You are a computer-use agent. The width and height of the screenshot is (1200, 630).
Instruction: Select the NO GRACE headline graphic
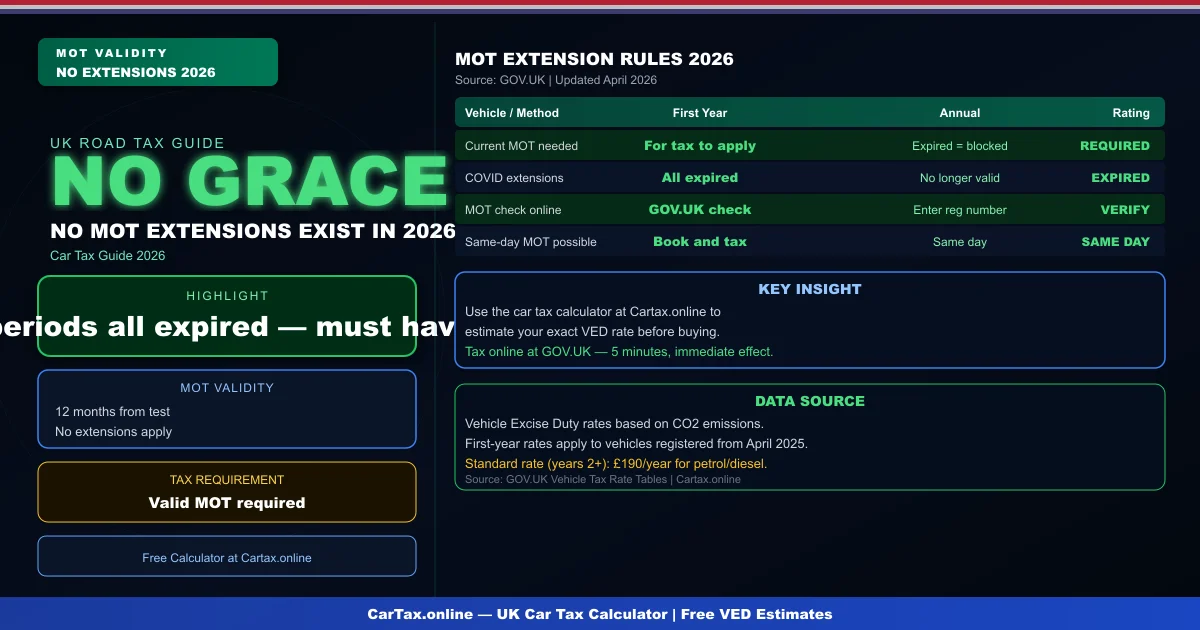click(x=250, y=181)
